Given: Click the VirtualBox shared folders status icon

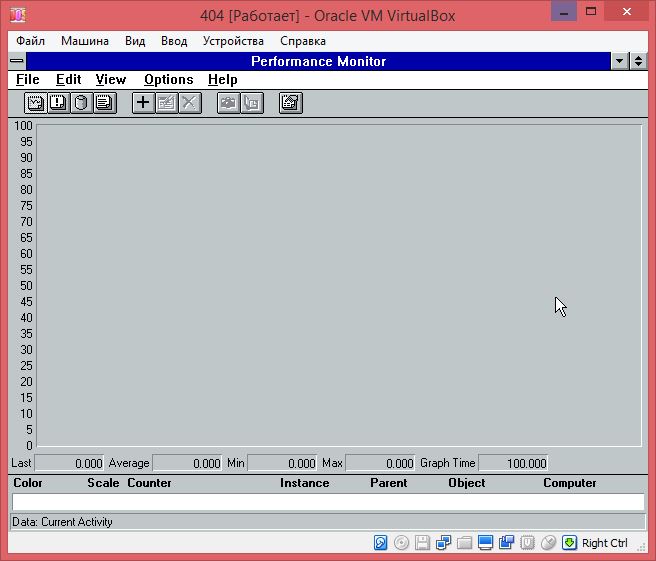Looking at the screenshot, I should click(464, 543).
